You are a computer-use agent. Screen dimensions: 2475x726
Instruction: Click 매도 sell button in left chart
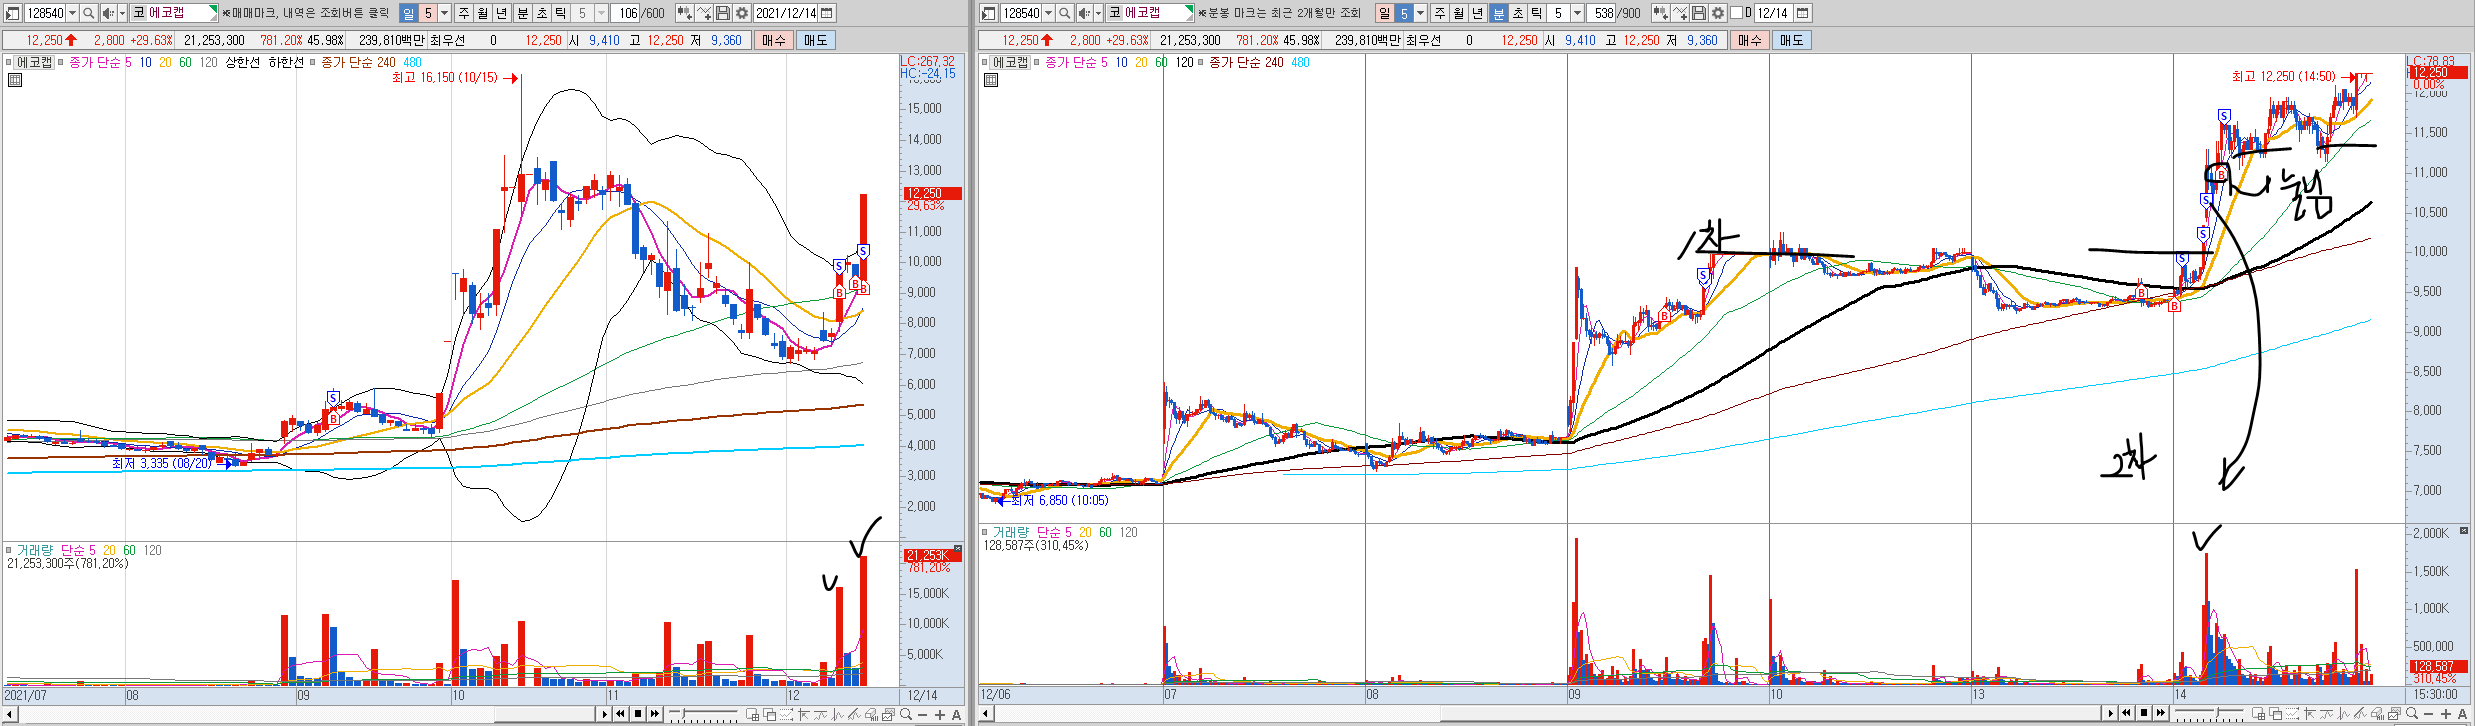(816, 40)
